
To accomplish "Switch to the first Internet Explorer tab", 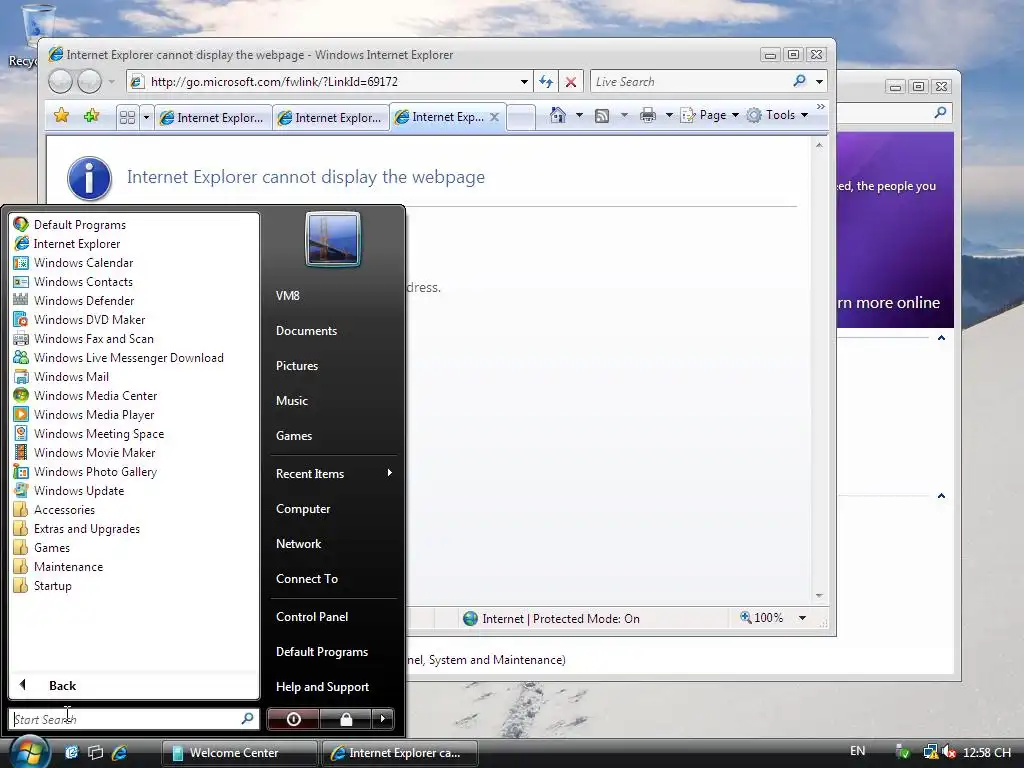I will tap(213, 118).
